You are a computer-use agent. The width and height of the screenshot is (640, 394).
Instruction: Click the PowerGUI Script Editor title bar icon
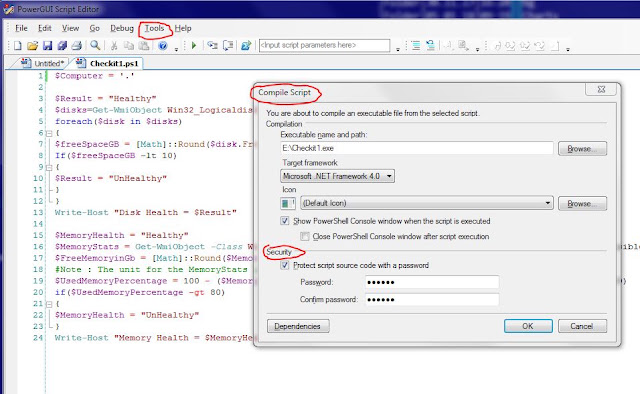pyautogui.click(x=9, y=9)
